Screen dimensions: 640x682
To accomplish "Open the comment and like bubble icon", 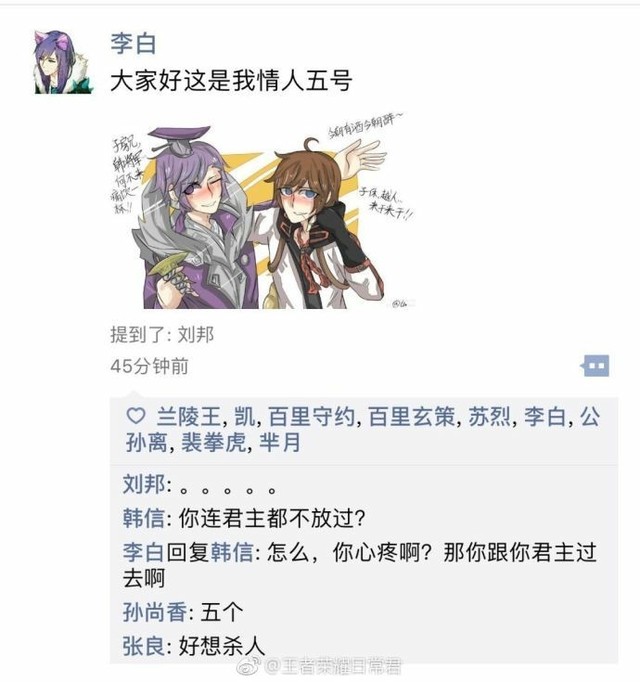I will [595, 366].
